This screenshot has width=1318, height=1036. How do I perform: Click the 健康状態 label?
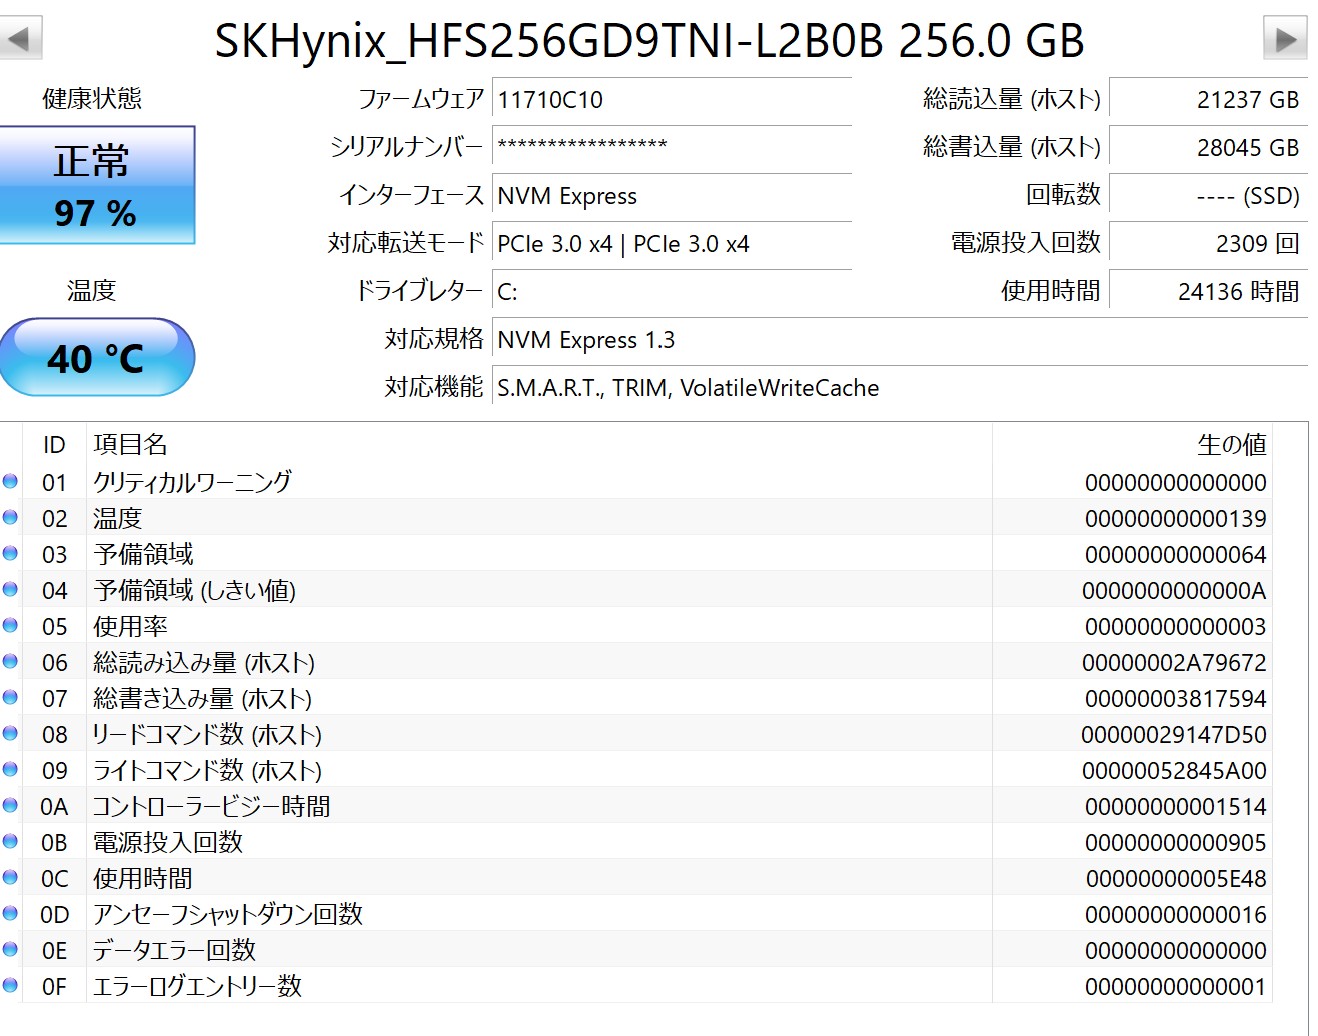92,99
